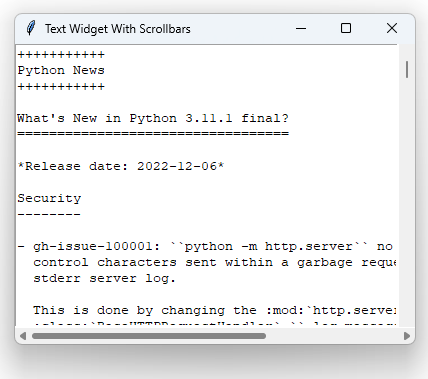Click the window title text 'Text Widget With Scrollbars'
Viewport: 428px width, 379px height.
[x=118, y=29]
